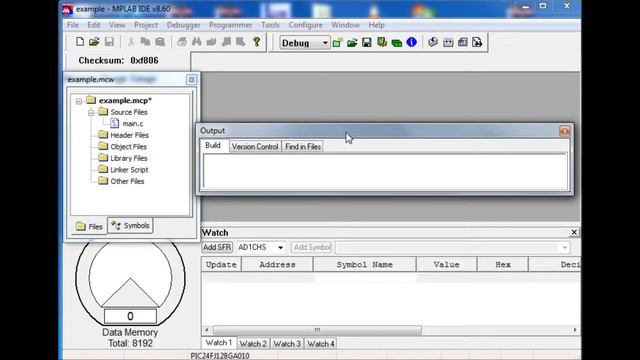Click the Print toolbar icon
The width and height of the screenshot is (640, 360).
tap(182, 42)
